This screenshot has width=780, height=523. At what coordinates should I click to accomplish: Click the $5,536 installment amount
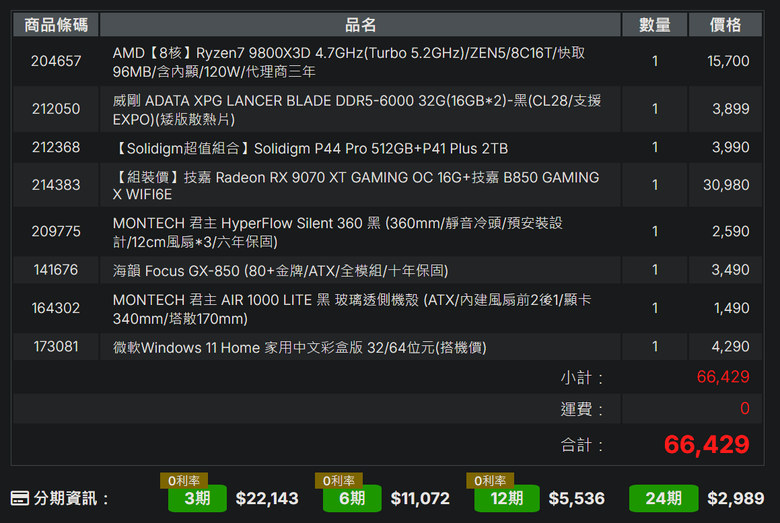click(577, 498)
